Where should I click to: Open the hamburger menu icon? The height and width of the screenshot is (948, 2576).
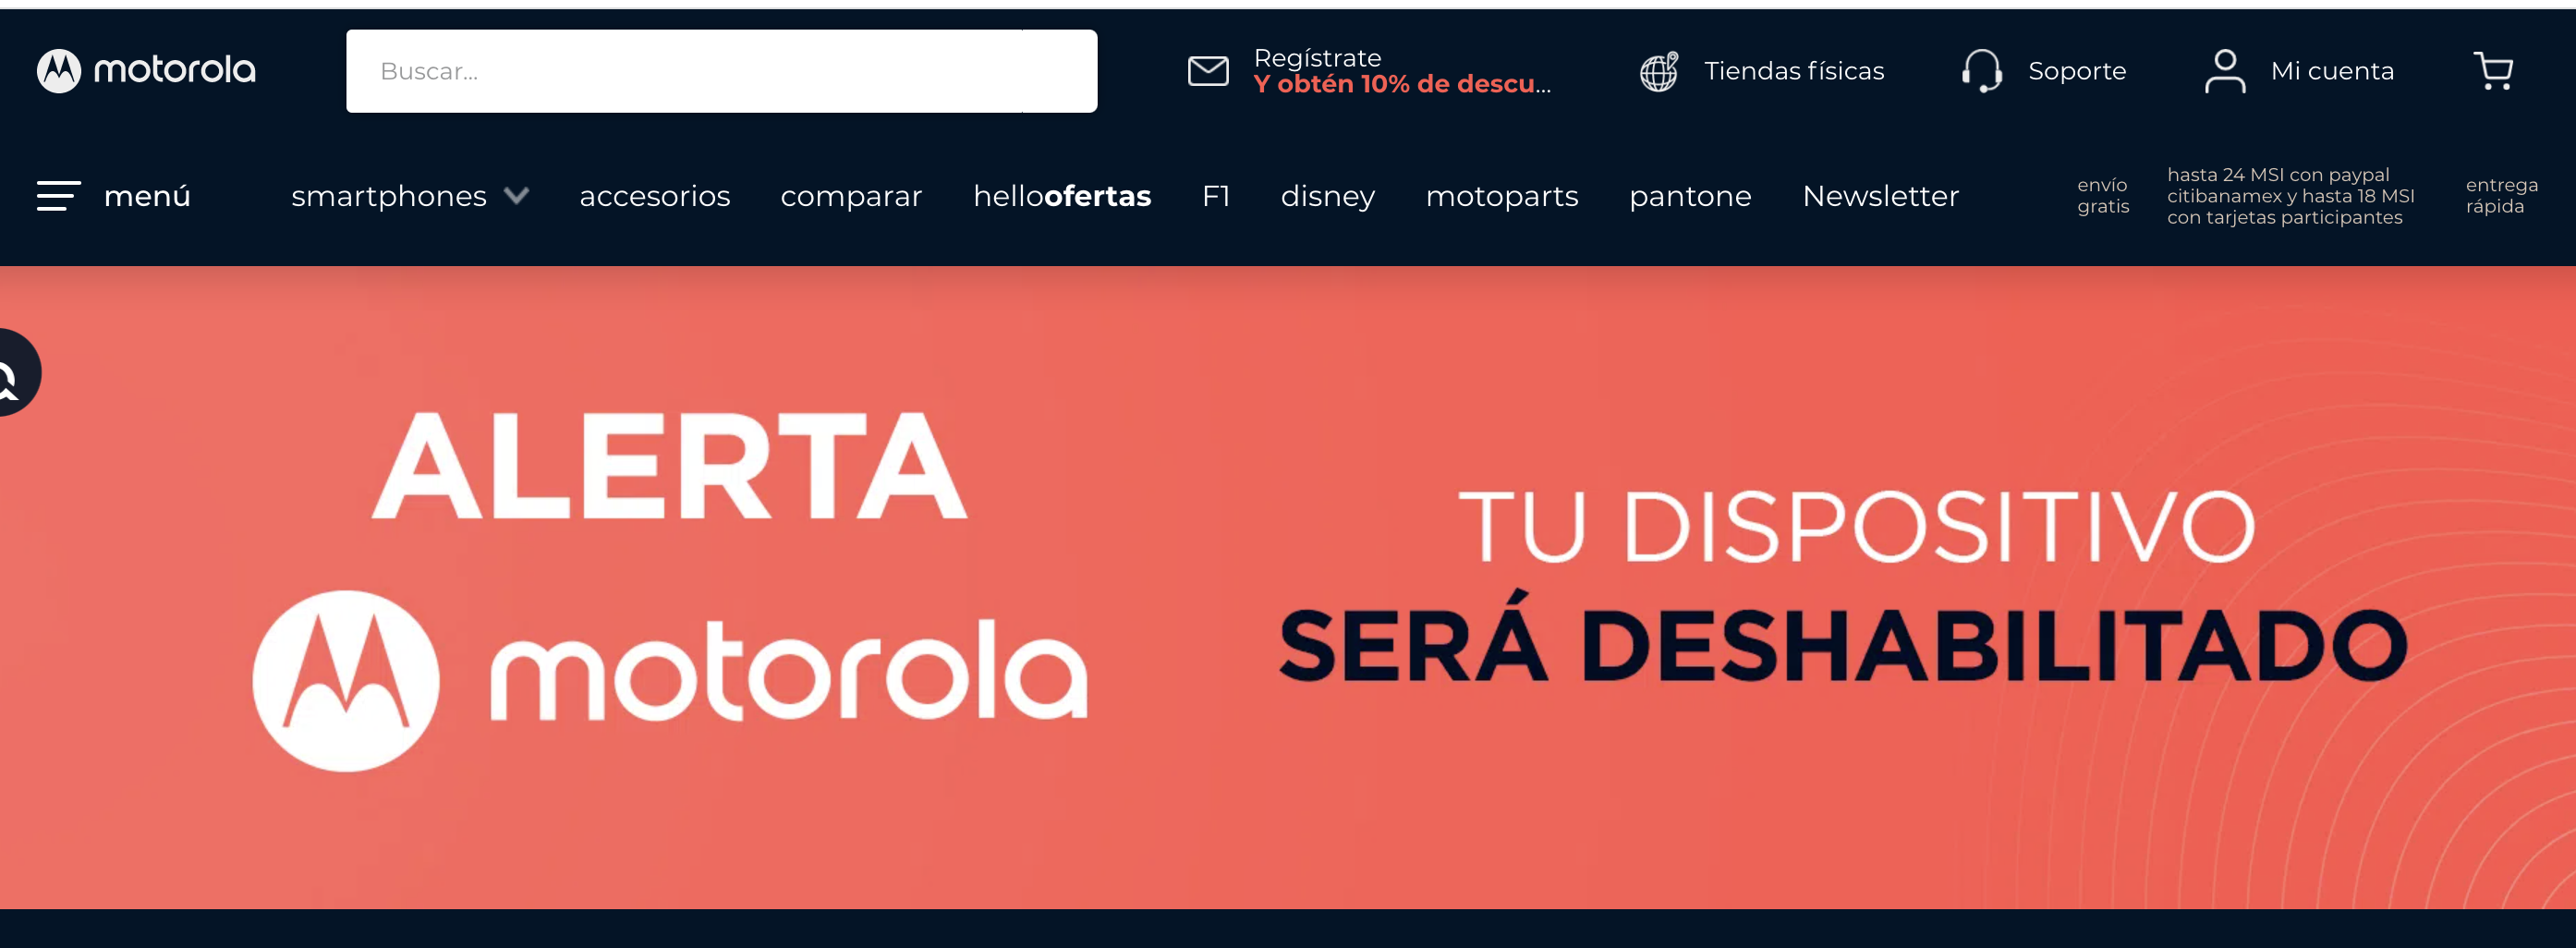pyautogui.click(x=59, y=196)
